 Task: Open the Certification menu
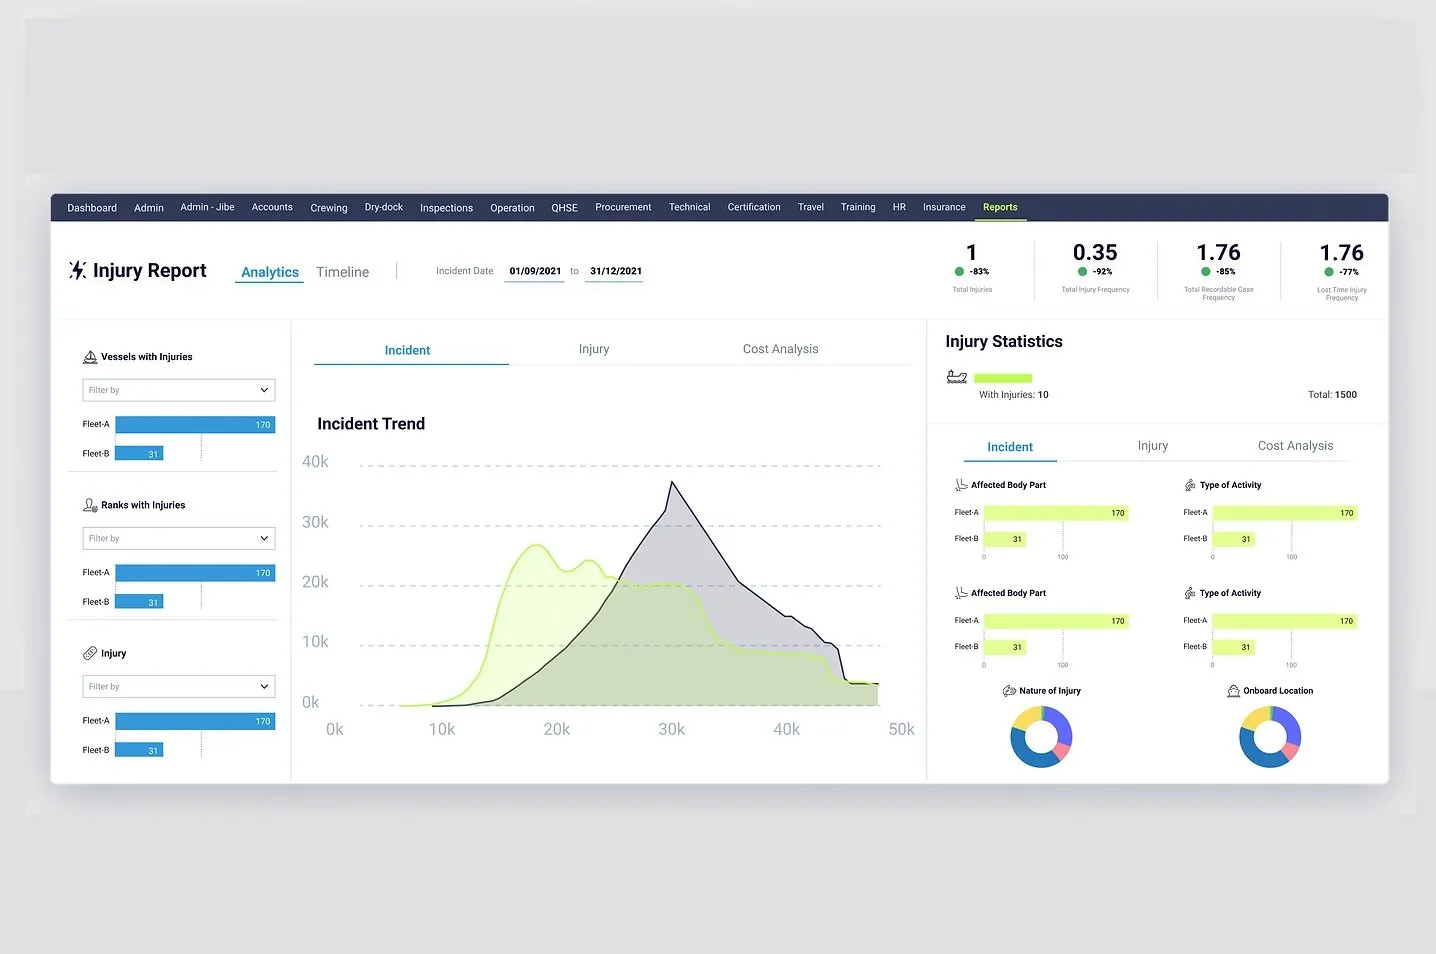[754, 207]
